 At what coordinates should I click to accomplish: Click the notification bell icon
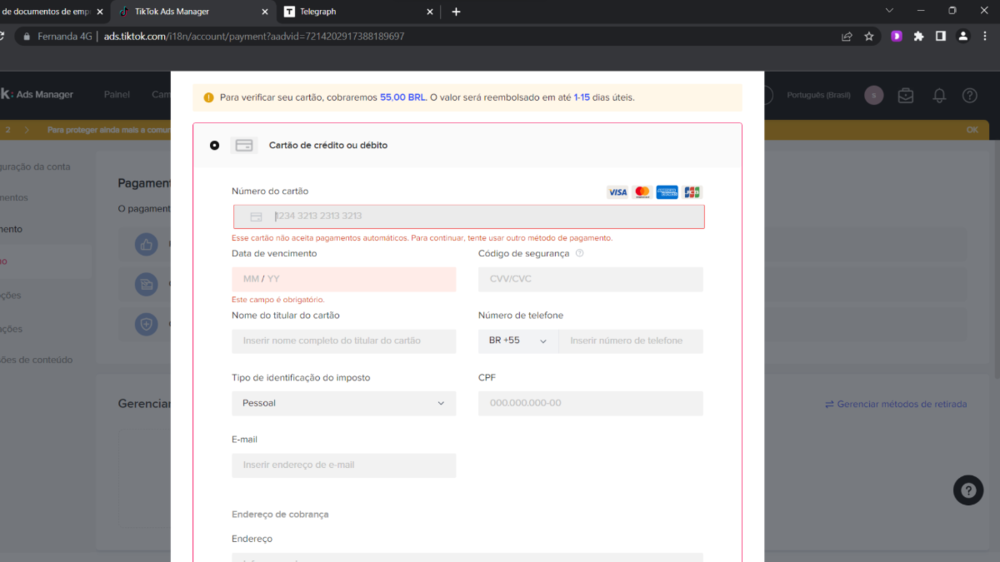pyautogui.click(x=939, y=96)
